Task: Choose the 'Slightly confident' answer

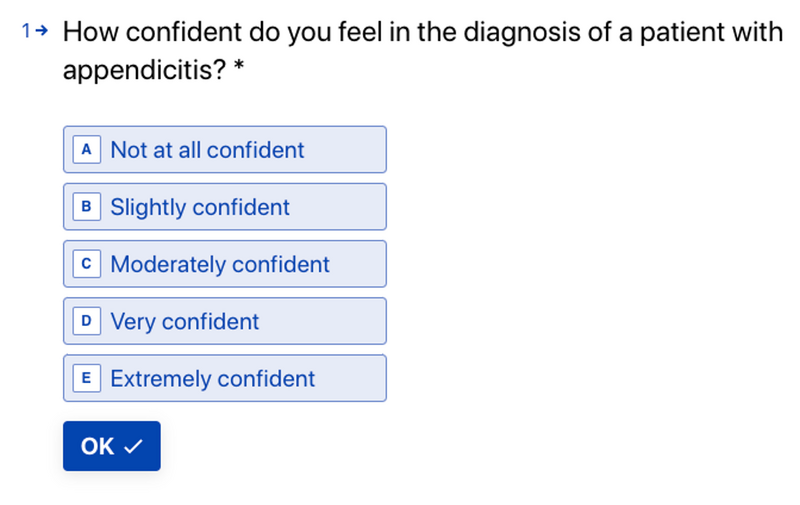Action: click(x=225, y=207)
